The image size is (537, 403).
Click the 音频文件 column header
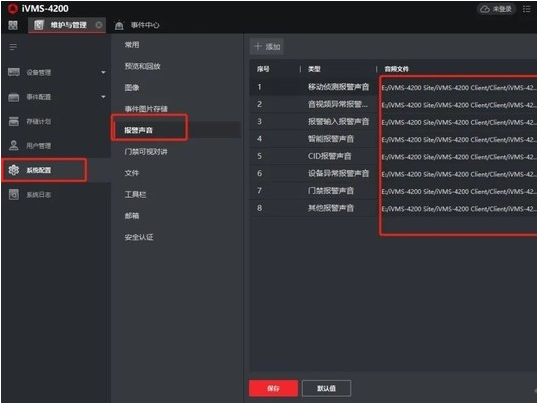[397, 69]
